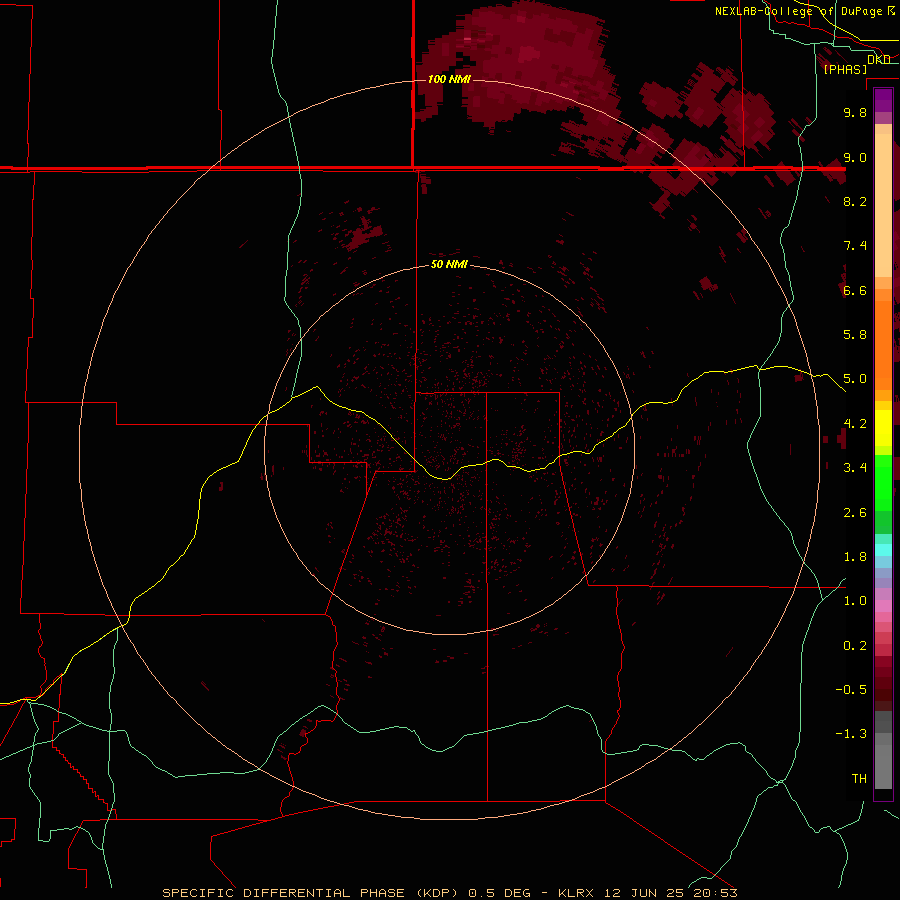Pick the pink segment of the color bar
Screen dimensions: 900x900
pos(883,606)
